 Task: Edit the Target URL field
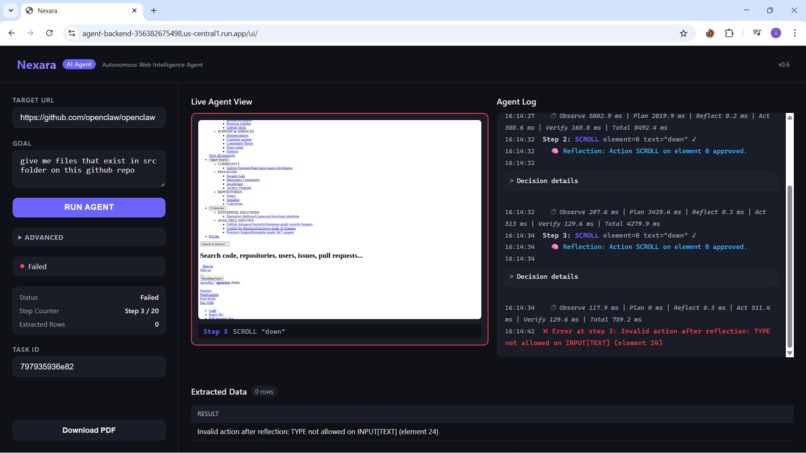click(x=89, y=117)
